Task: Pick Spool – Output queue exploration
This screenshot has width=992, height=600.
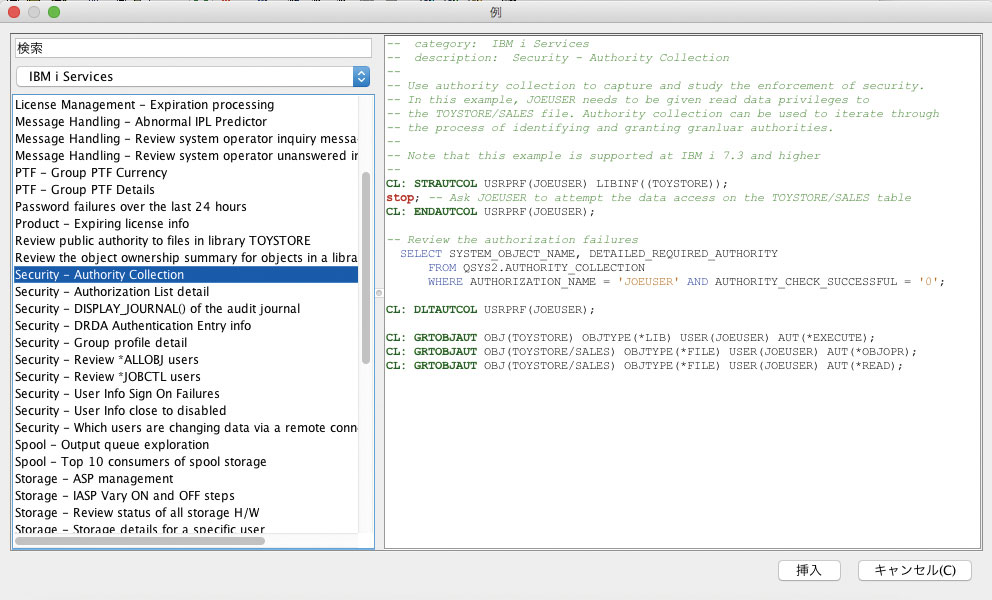Action: tap(112, 444)
